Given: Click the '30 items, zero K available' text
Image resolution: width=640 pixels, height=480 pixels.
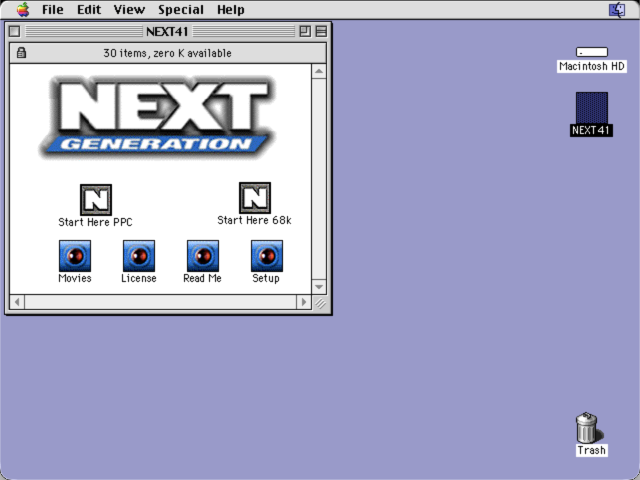Looking at the screenshot, I should [167, 53].
